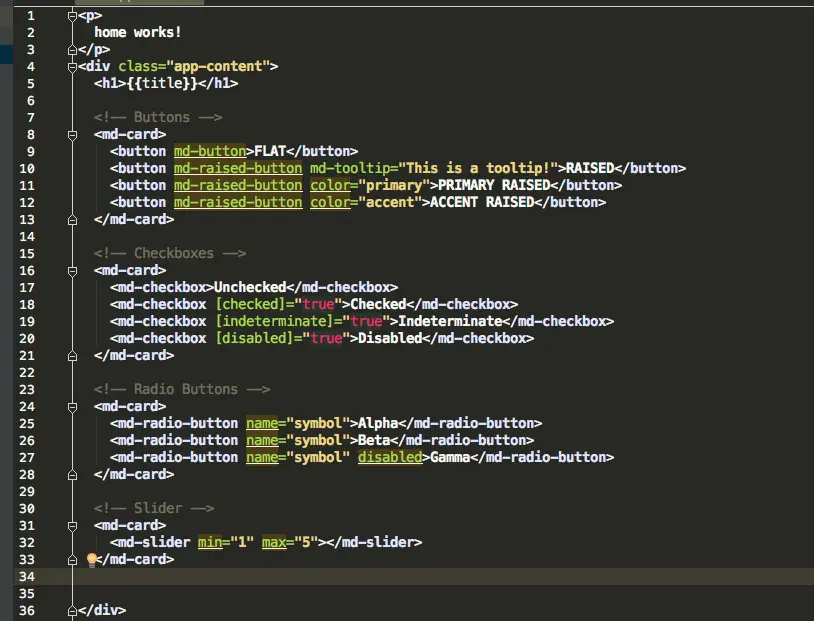Click the 'Buttons' comment on line 7
The width and height of the screenshot is (814, 621).
point(158,117)
